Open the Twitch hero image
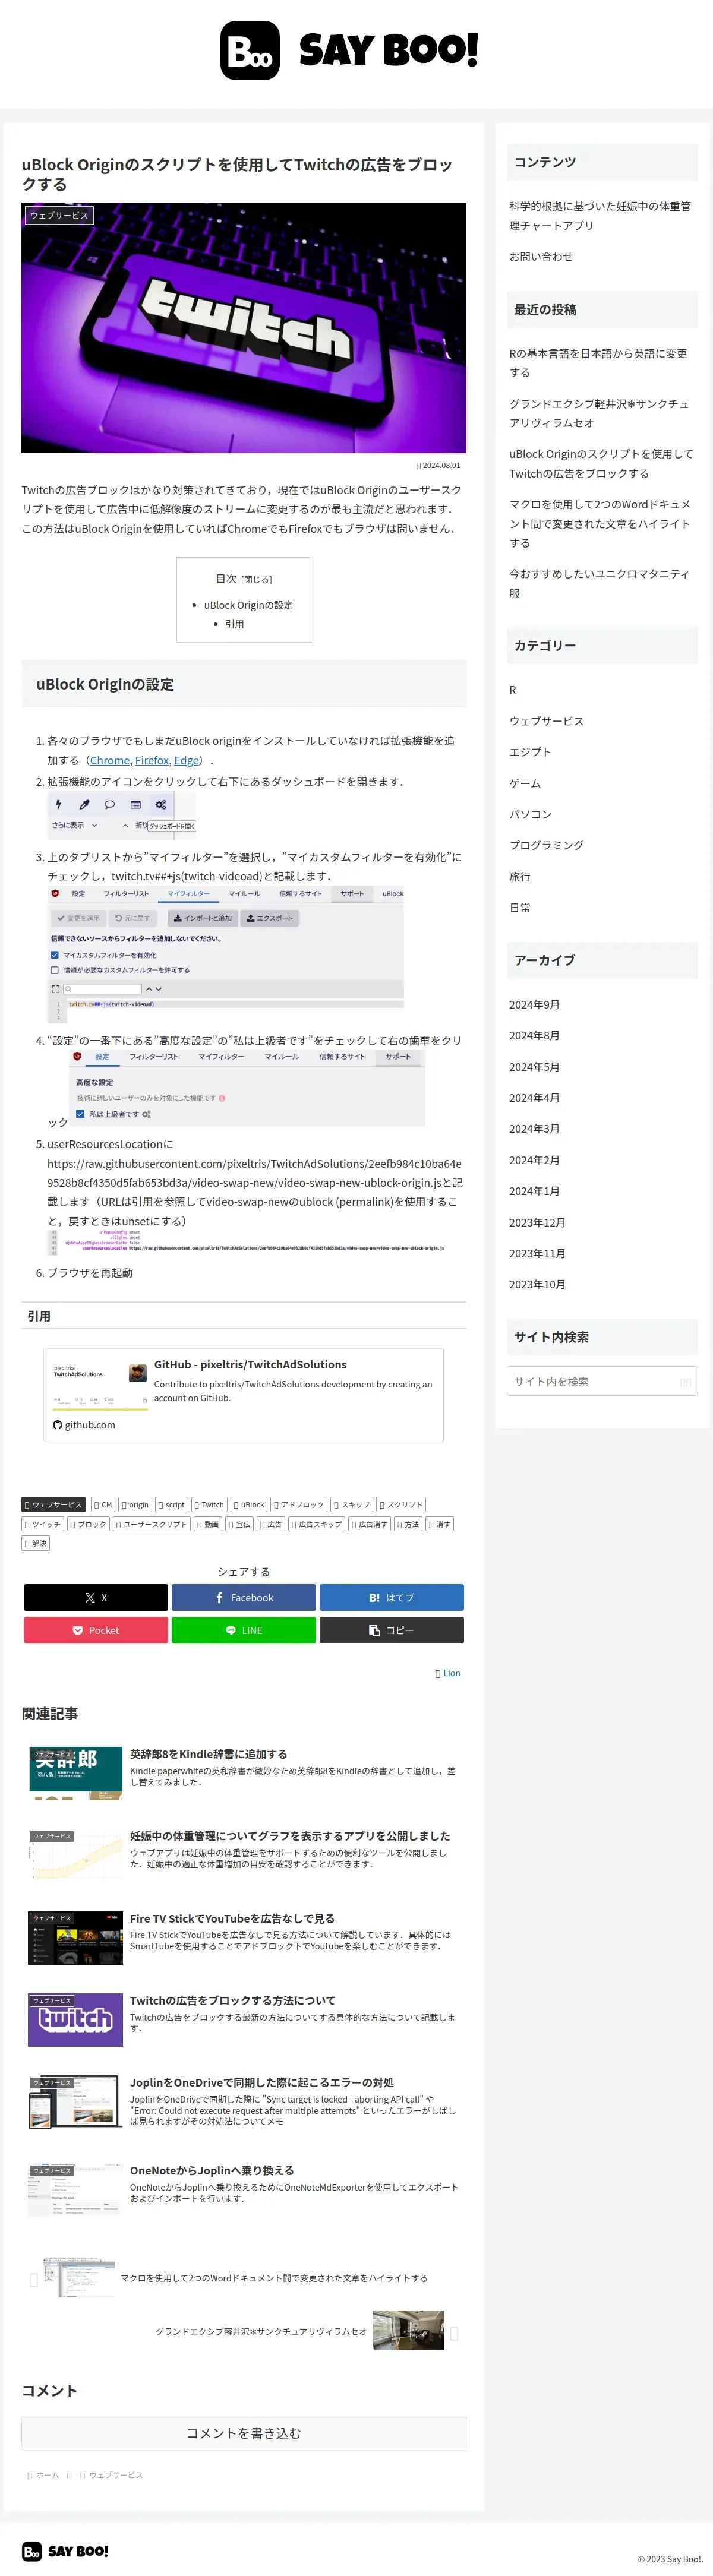 pos(244,328)
